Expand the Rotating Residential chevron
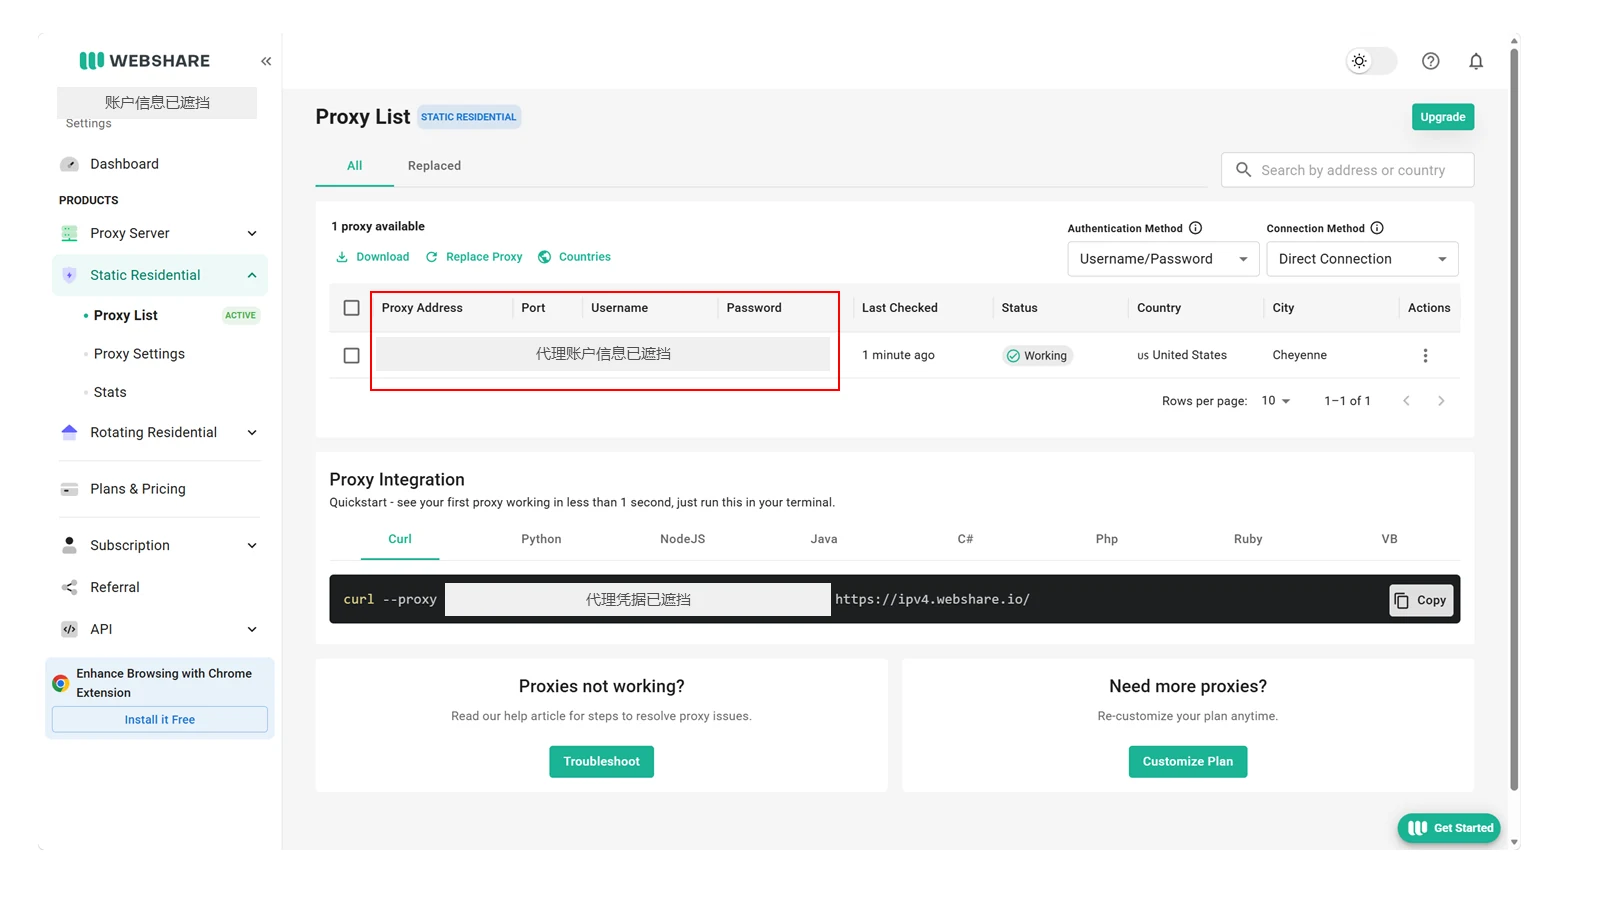Image resolution: width=1600 pixels, height=900 pixels. pos(252,432)
